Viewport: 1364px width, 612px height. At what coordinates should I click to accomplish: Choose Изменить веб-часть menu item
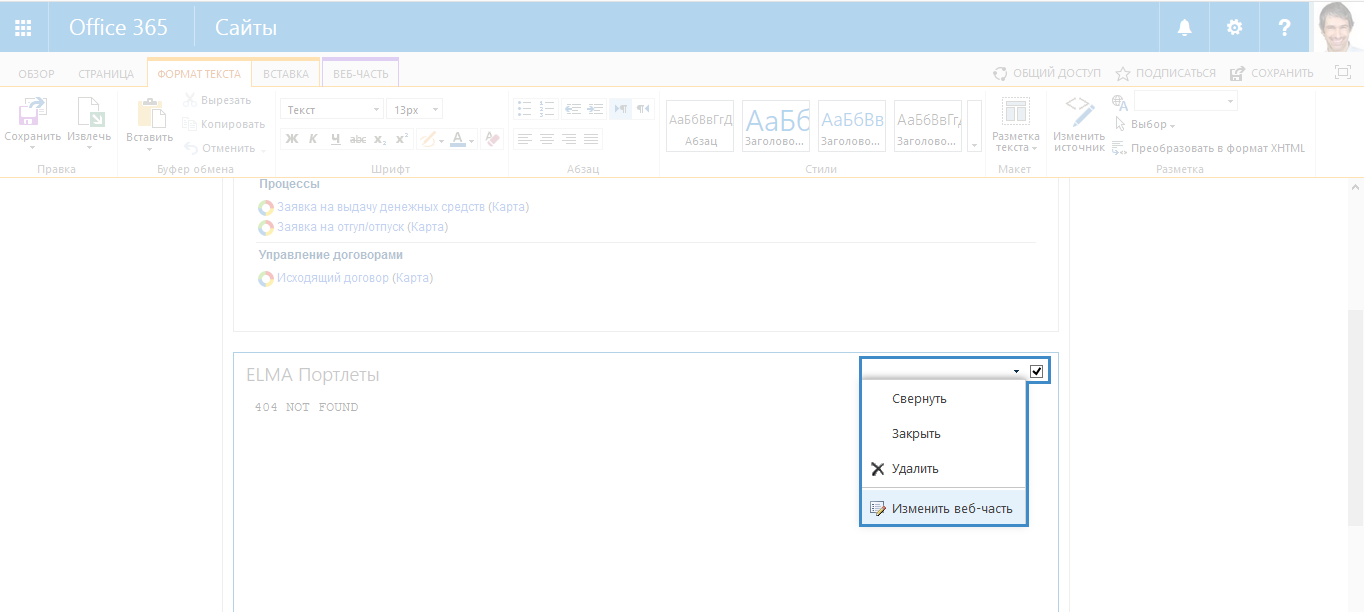[x=944, y=508]
